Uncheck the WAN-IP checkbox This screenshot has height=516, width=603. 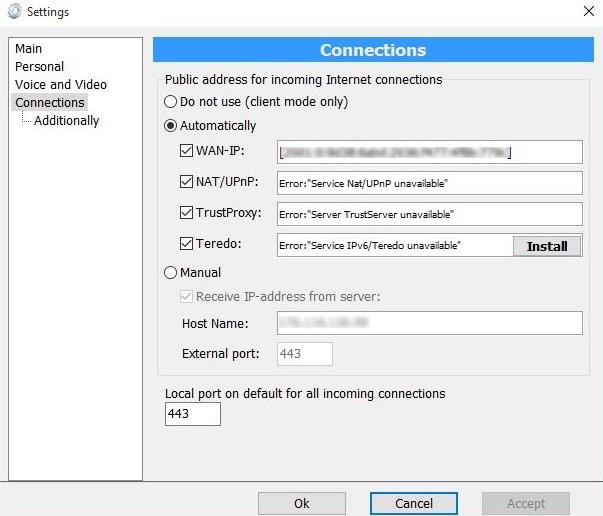coord(187,152)
